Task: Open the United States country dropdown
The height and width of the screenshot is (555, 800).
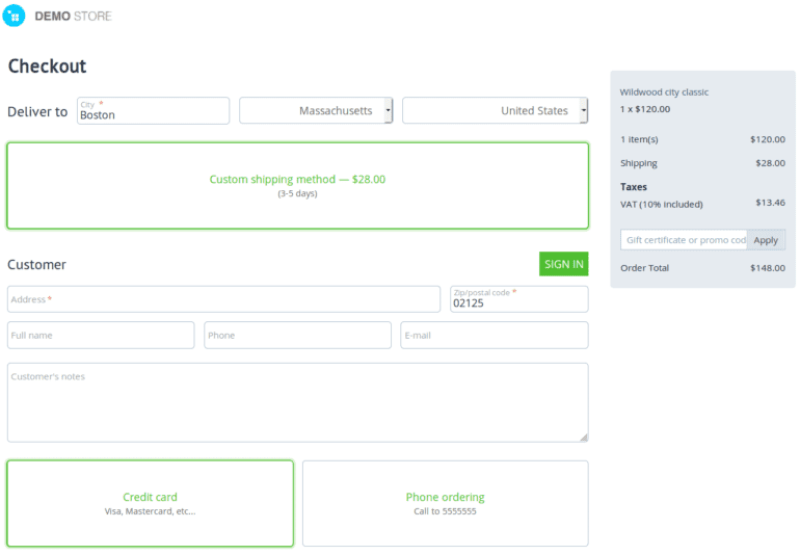Action: pyautogui.click(x=495, y=111)
